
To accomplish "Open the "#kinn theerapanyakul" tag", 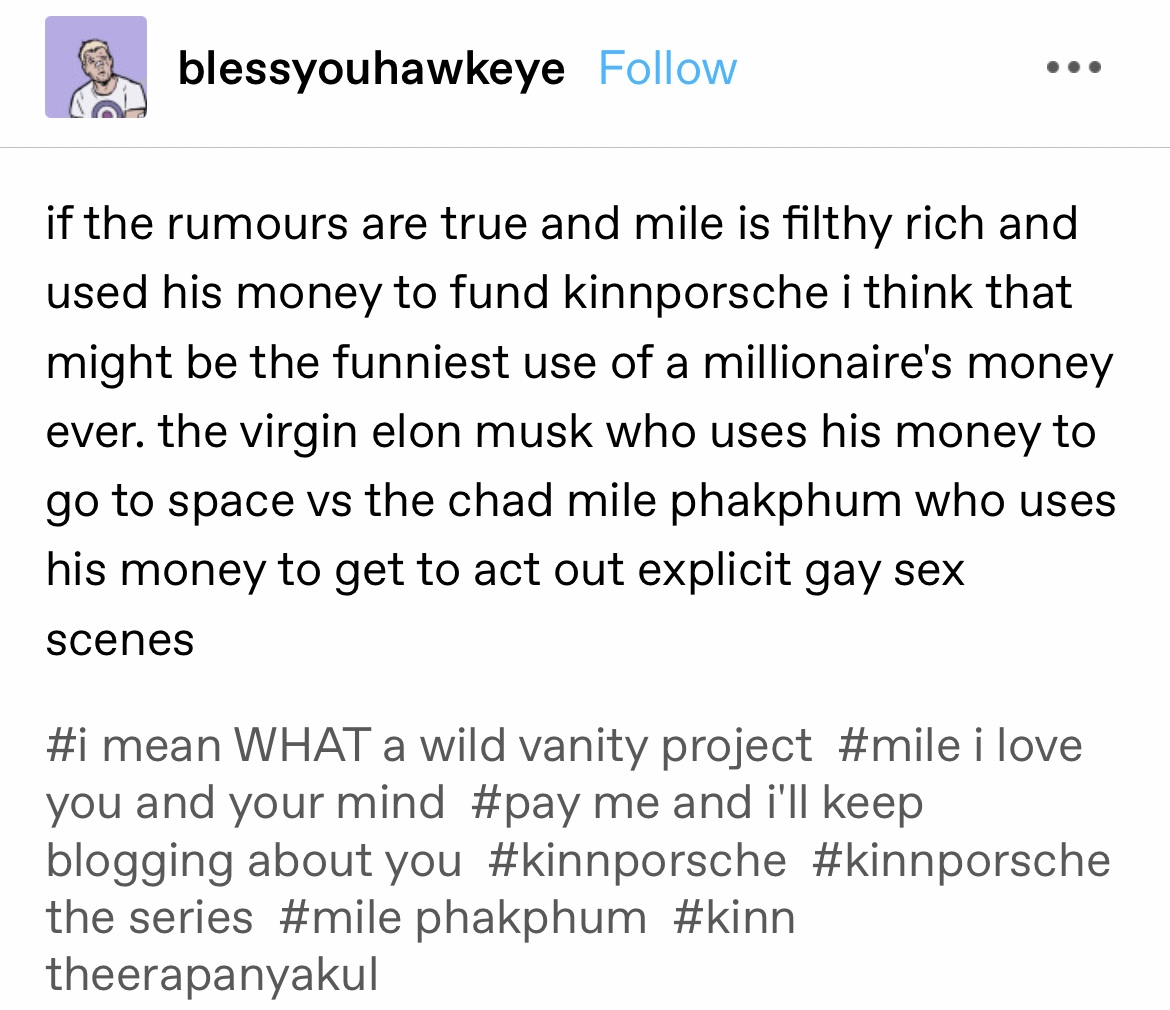I will coord(734,918).
